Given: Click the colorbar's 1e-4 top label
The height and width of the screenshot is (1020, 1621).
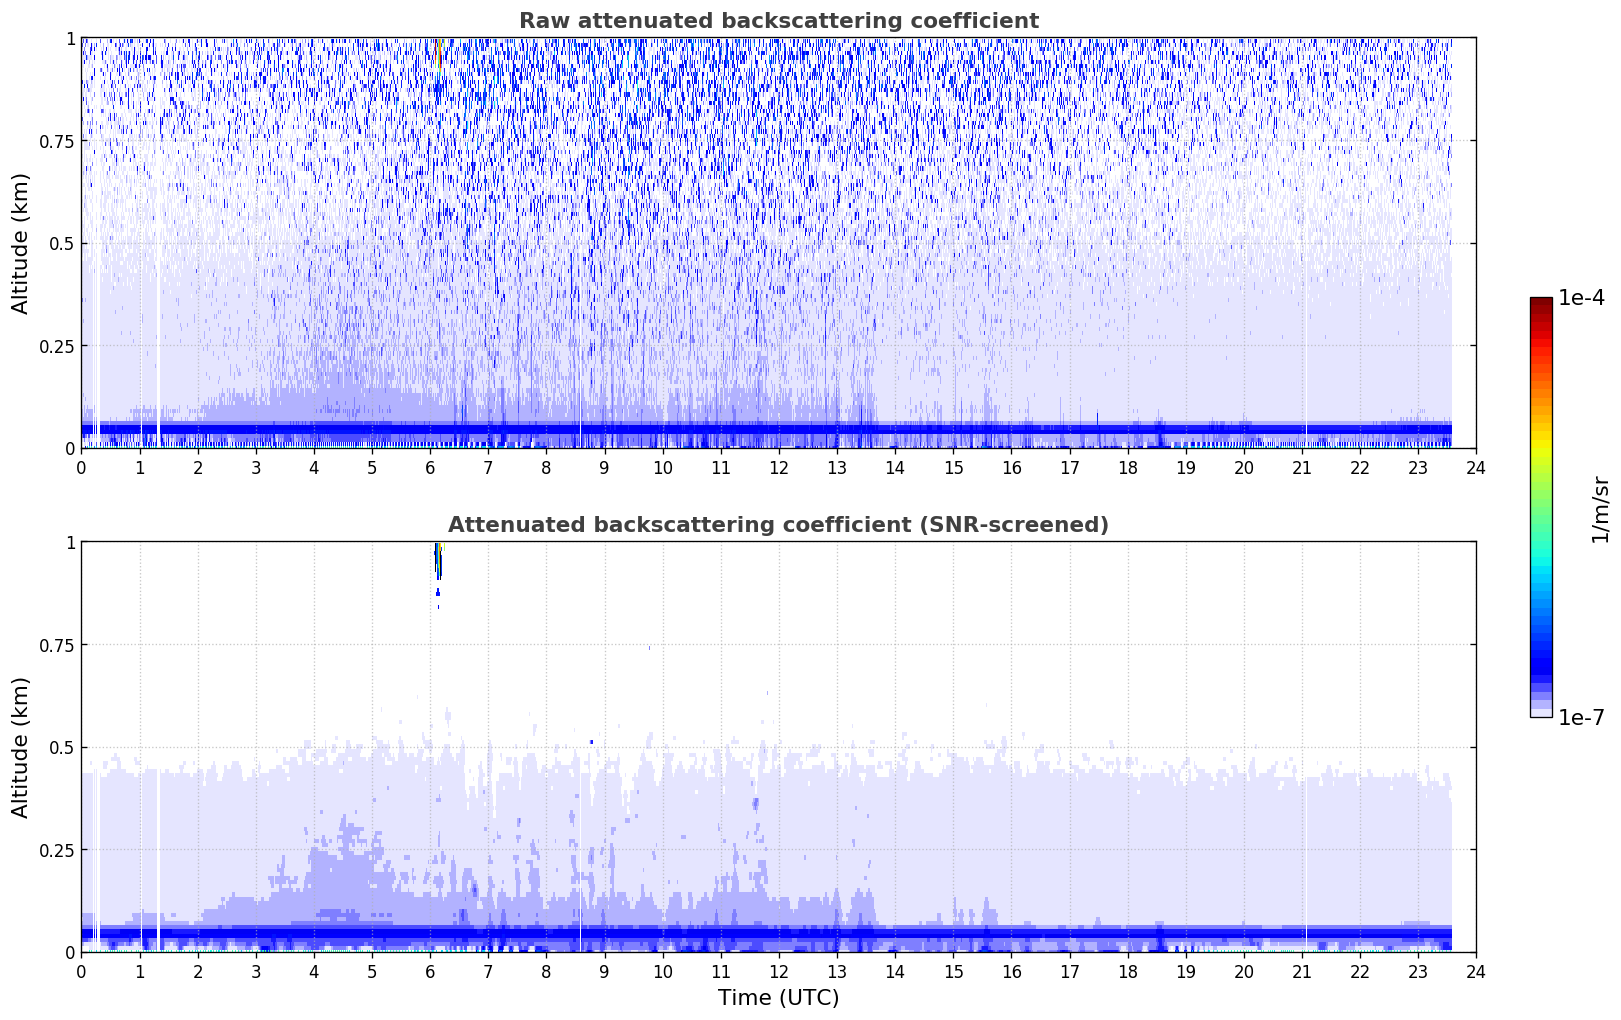Looking at the screenshot, I should tap(1581, 298).
